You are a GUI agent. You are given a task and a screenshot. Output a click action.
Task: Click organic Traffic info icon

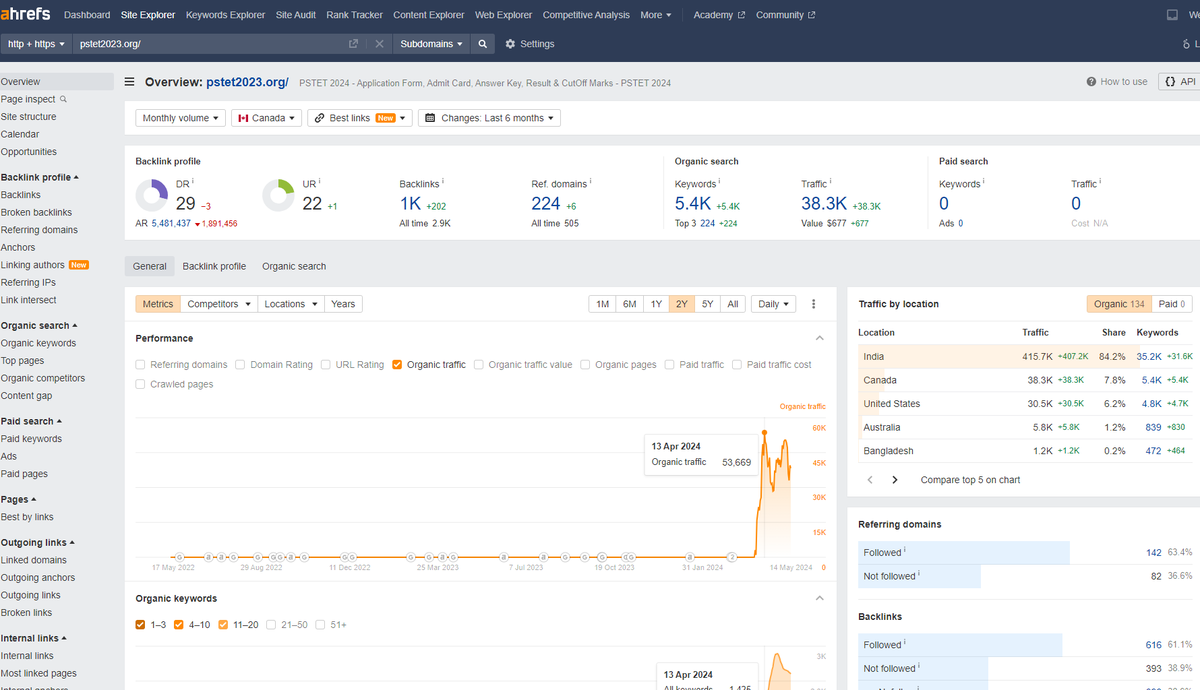(831, 182)
